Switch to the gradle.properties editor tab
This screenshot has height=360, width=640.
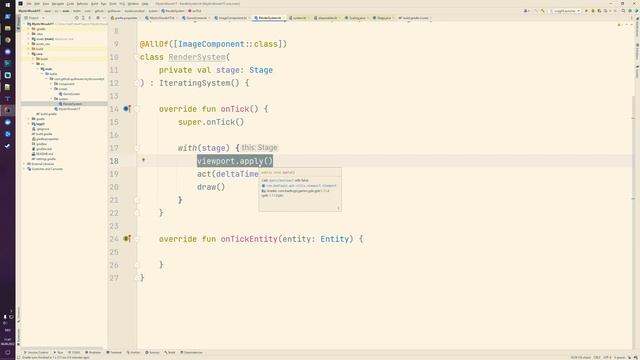coord(124,18)
